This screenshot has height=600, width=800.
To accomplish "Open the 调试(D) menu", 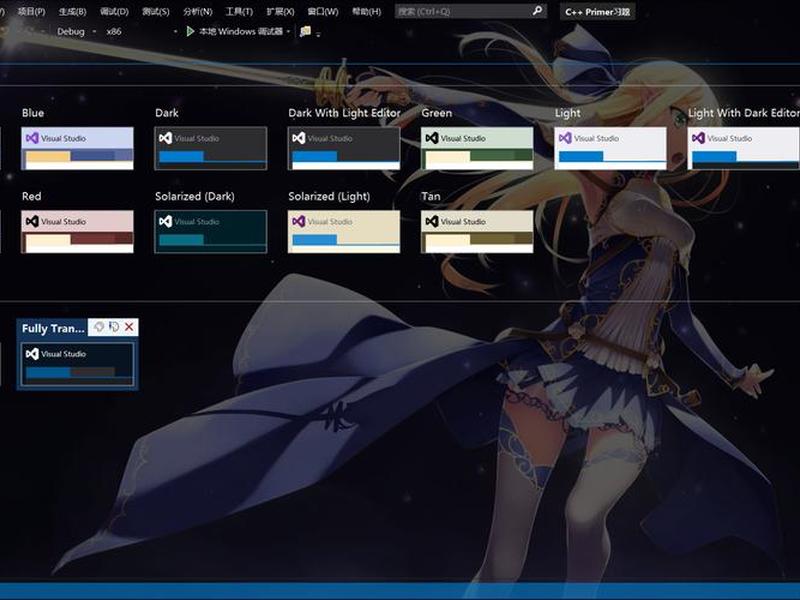I will pyautogui.click(x=114, y=11).
